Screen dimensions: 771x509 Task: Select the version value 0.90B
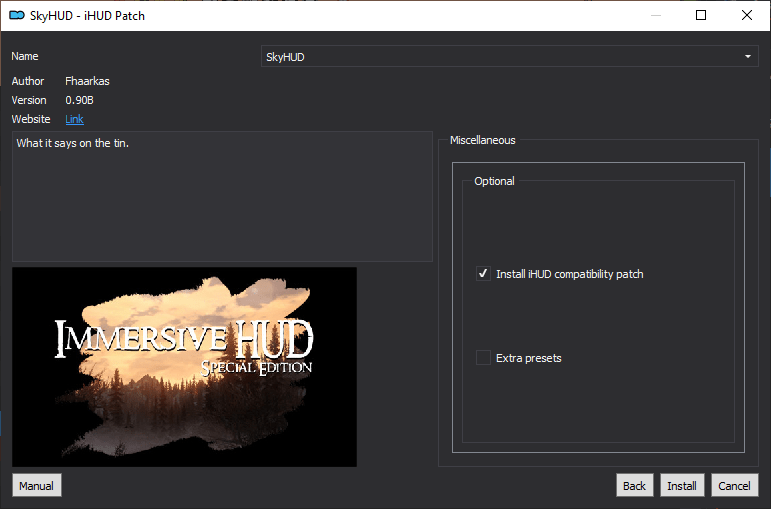tap(80, 100)
